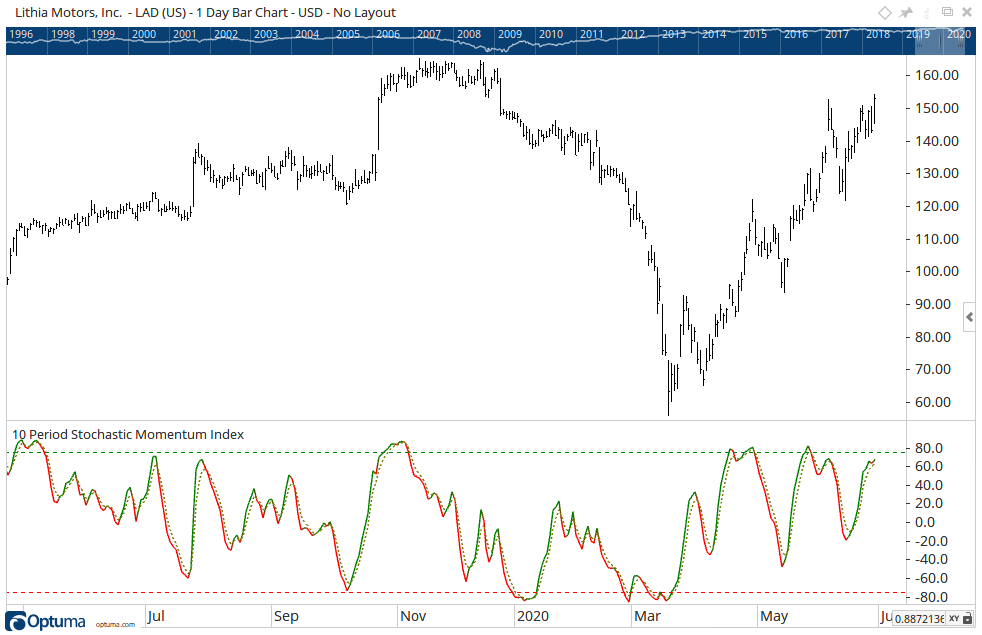Click the positive 60.0 indicator scale label
The image size is (982, 635).
pyautogui.click(x=929, y=466)
